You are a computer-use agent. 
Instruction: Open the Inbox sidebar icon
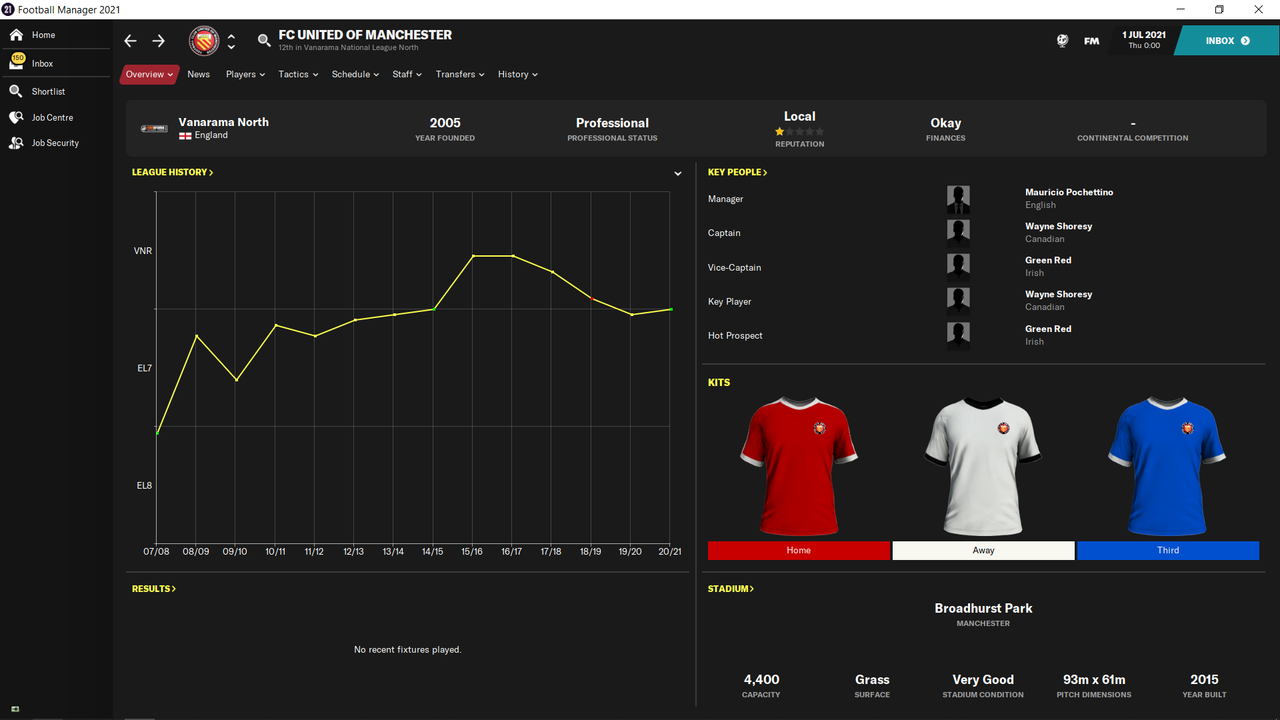click(16, 62)
